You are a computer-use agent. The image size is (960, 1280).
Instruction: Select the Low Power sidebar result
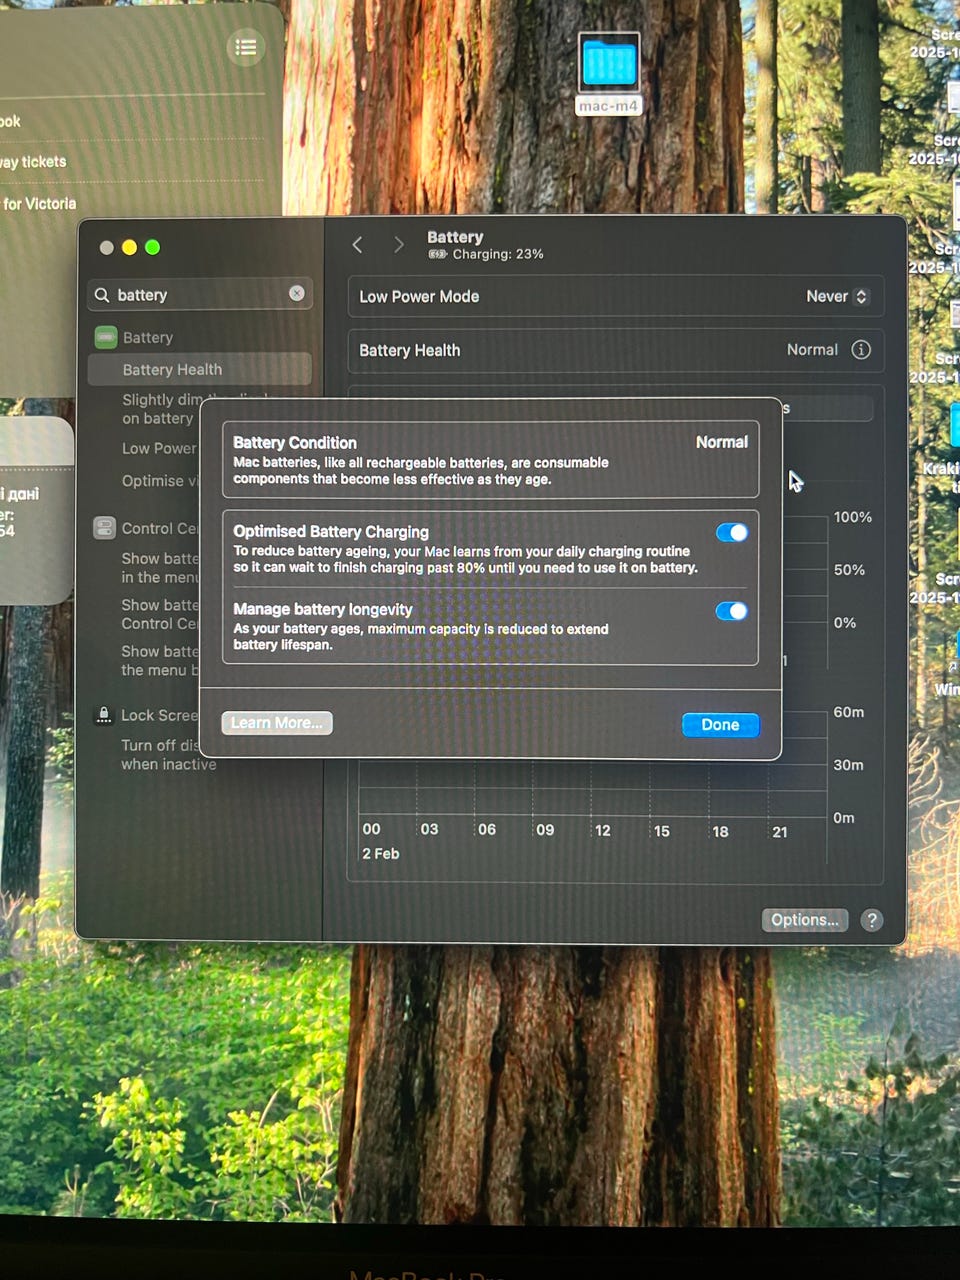click(159, 449)
